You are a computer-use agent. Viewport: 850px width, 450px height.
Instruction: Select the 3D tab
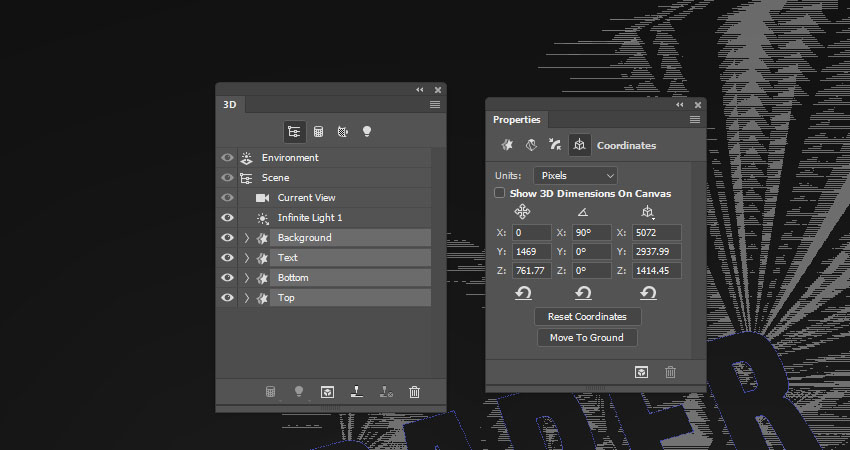(x=230, y=105)
